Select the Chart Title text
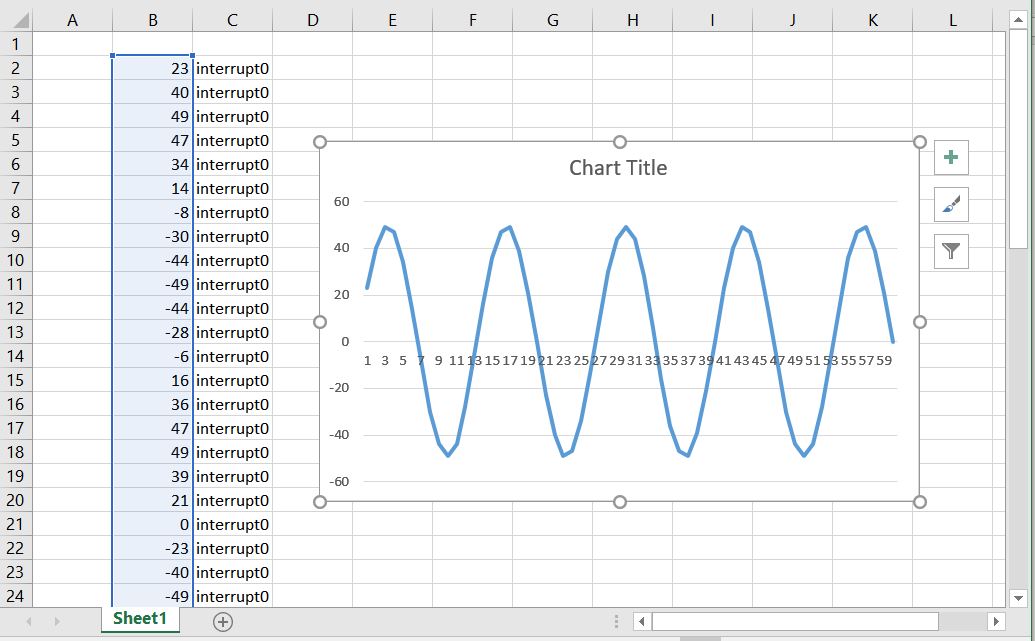Viewport: 1035px width, 641px height. 618,168
